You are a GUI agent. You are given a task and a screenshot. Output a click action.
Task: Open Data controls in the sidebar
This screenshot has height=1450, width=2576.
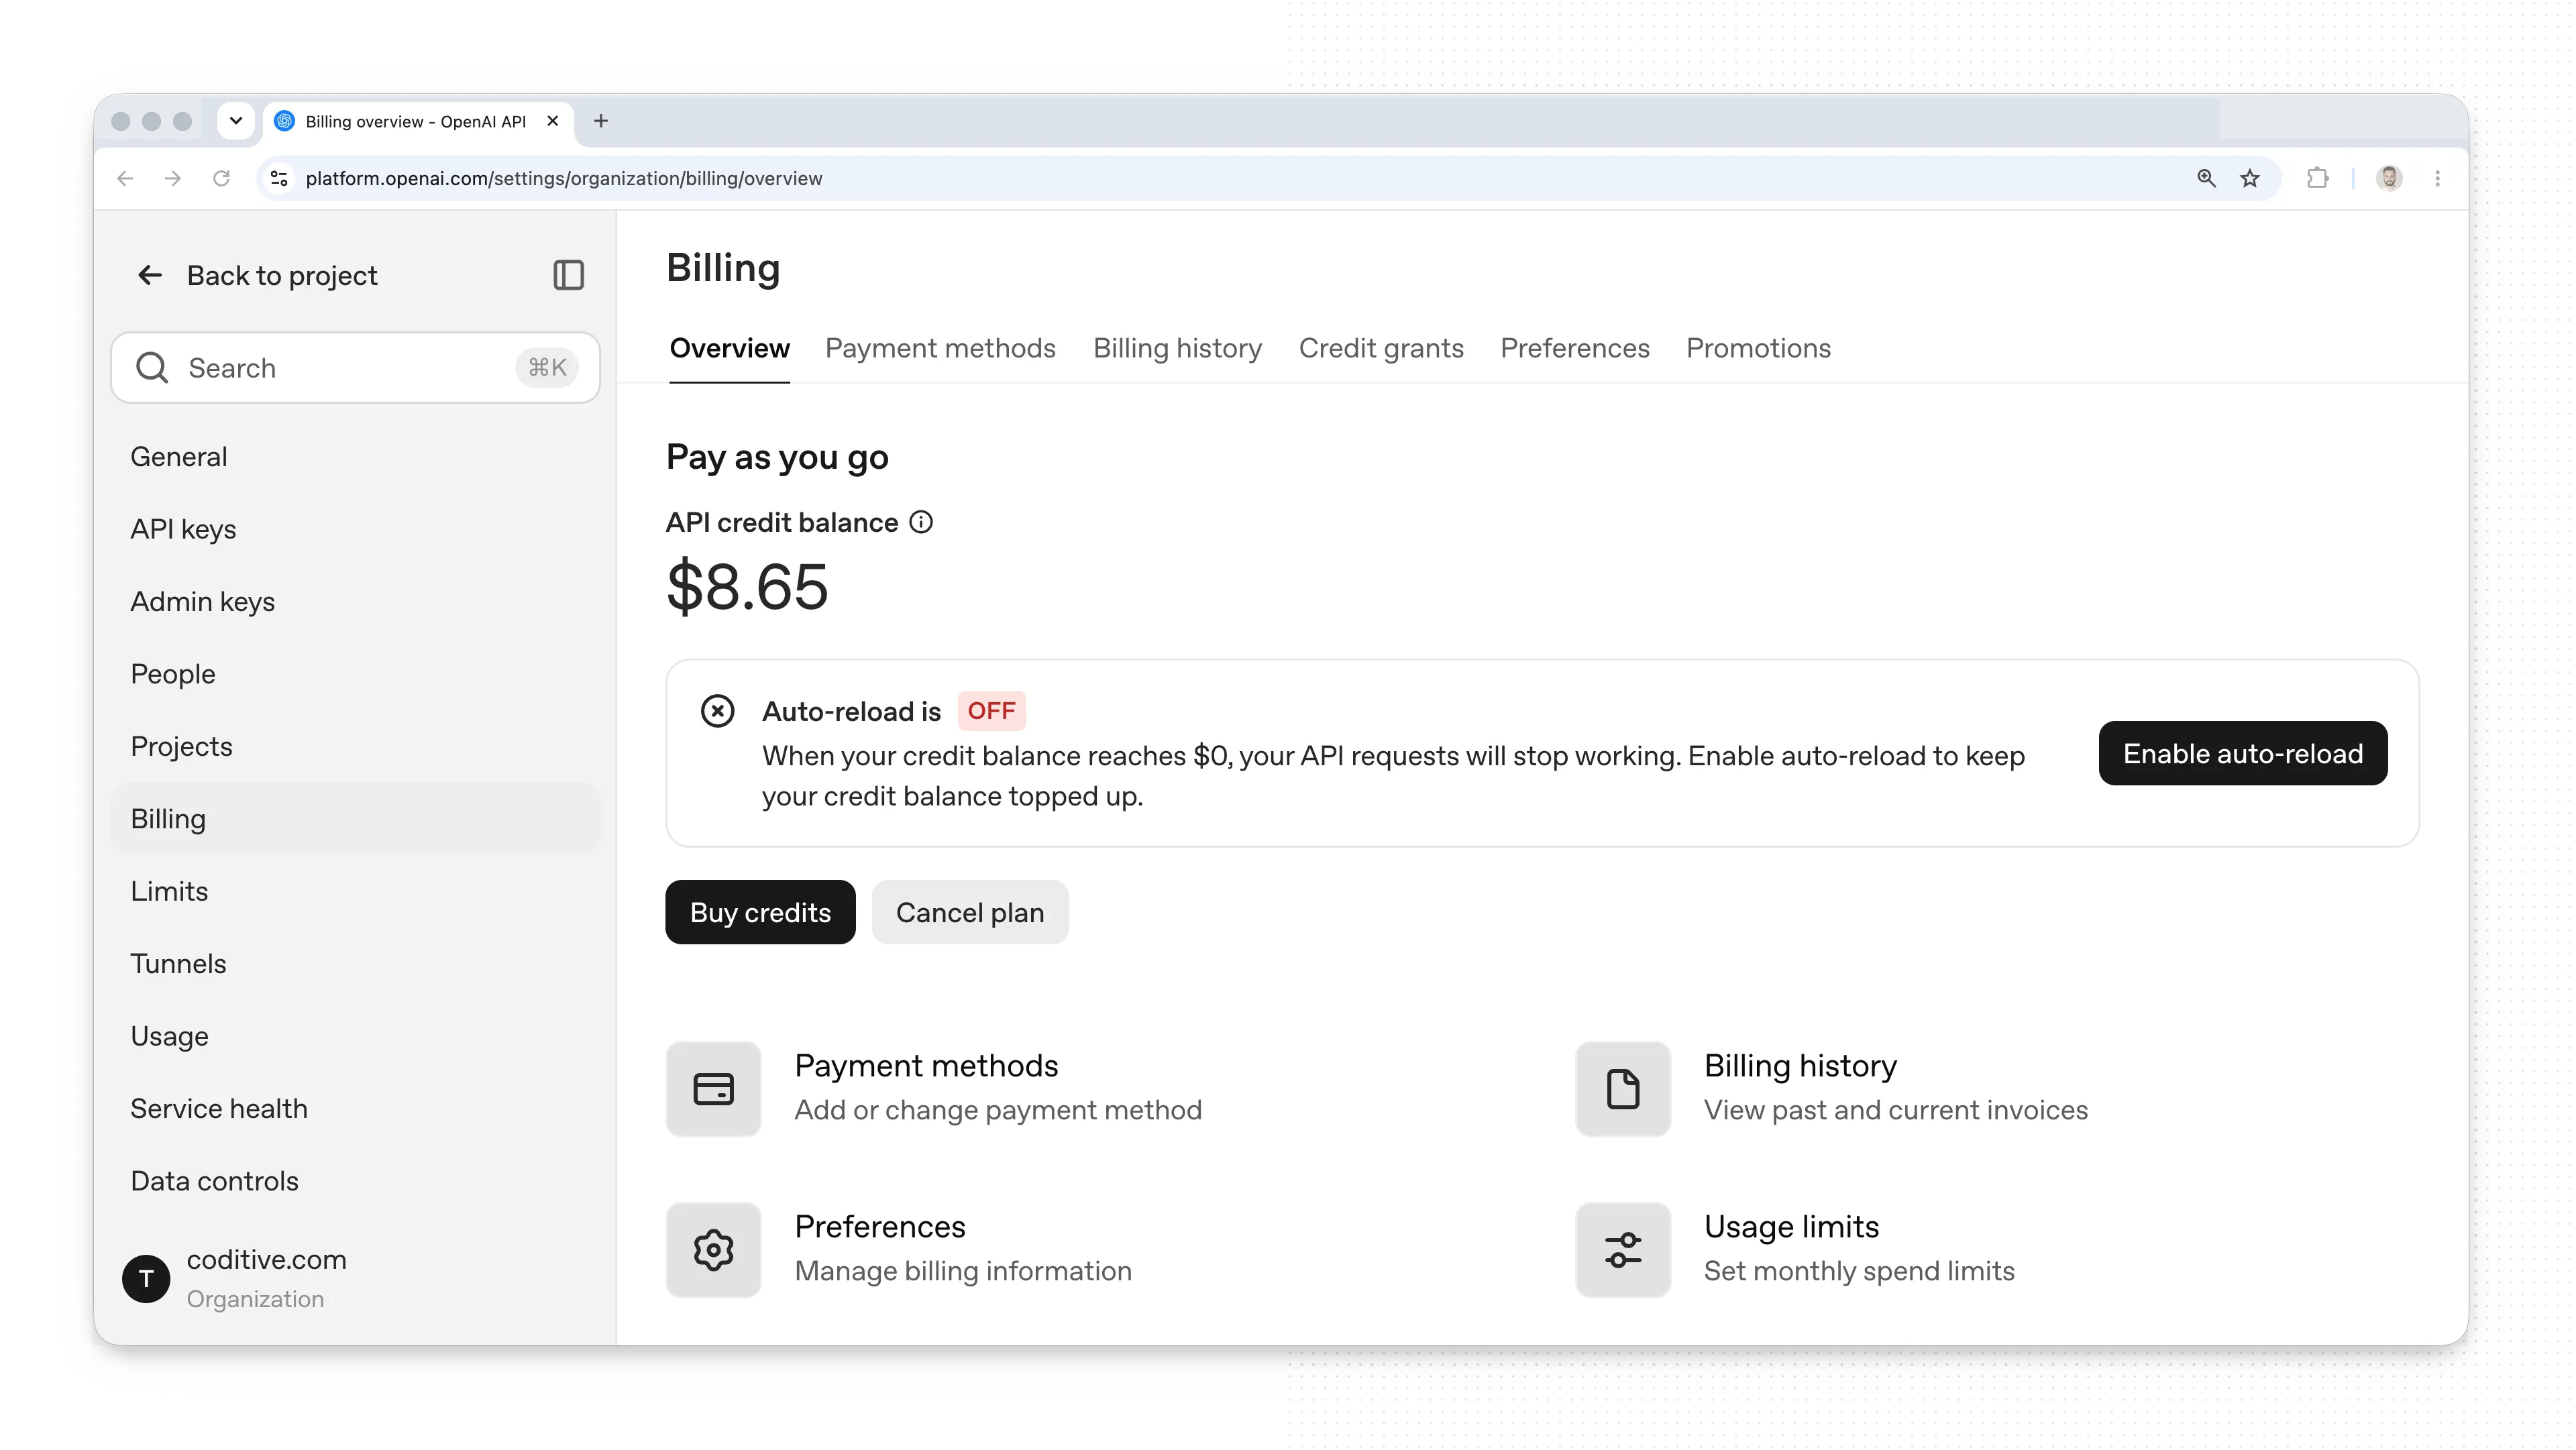(356, 1181)
